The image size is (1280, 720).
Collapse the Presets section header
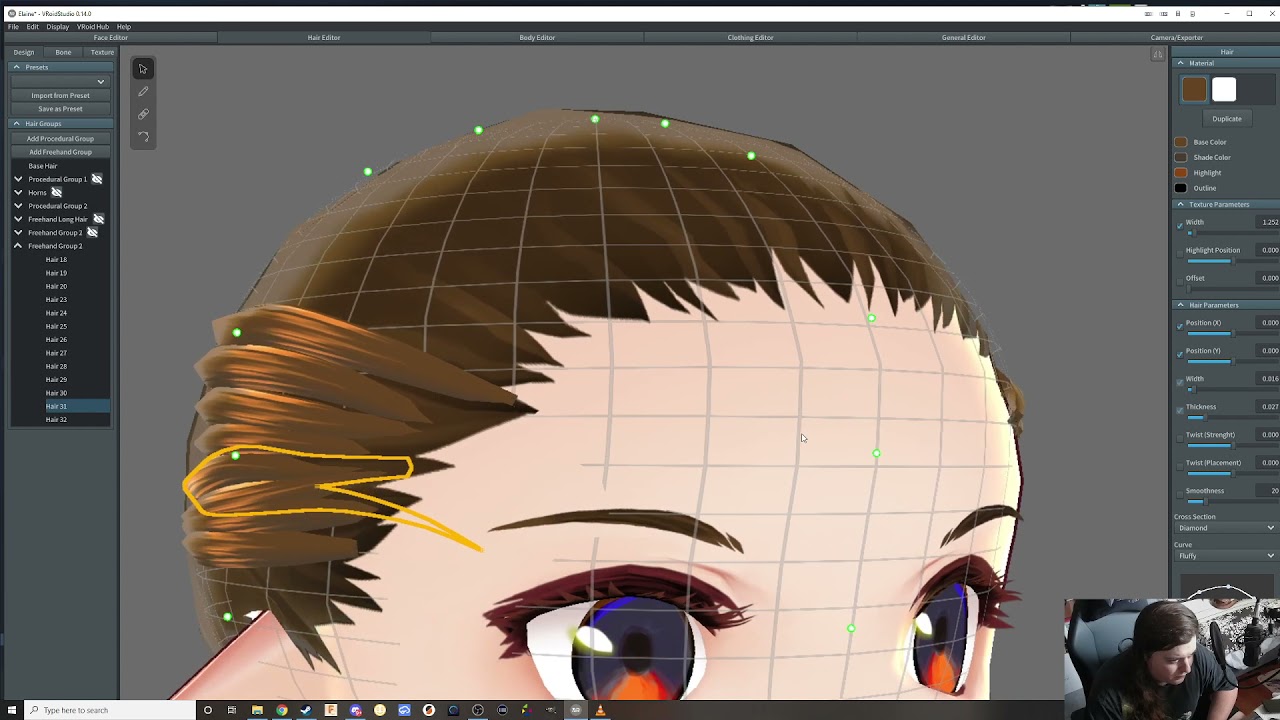(x=60, y=67)
